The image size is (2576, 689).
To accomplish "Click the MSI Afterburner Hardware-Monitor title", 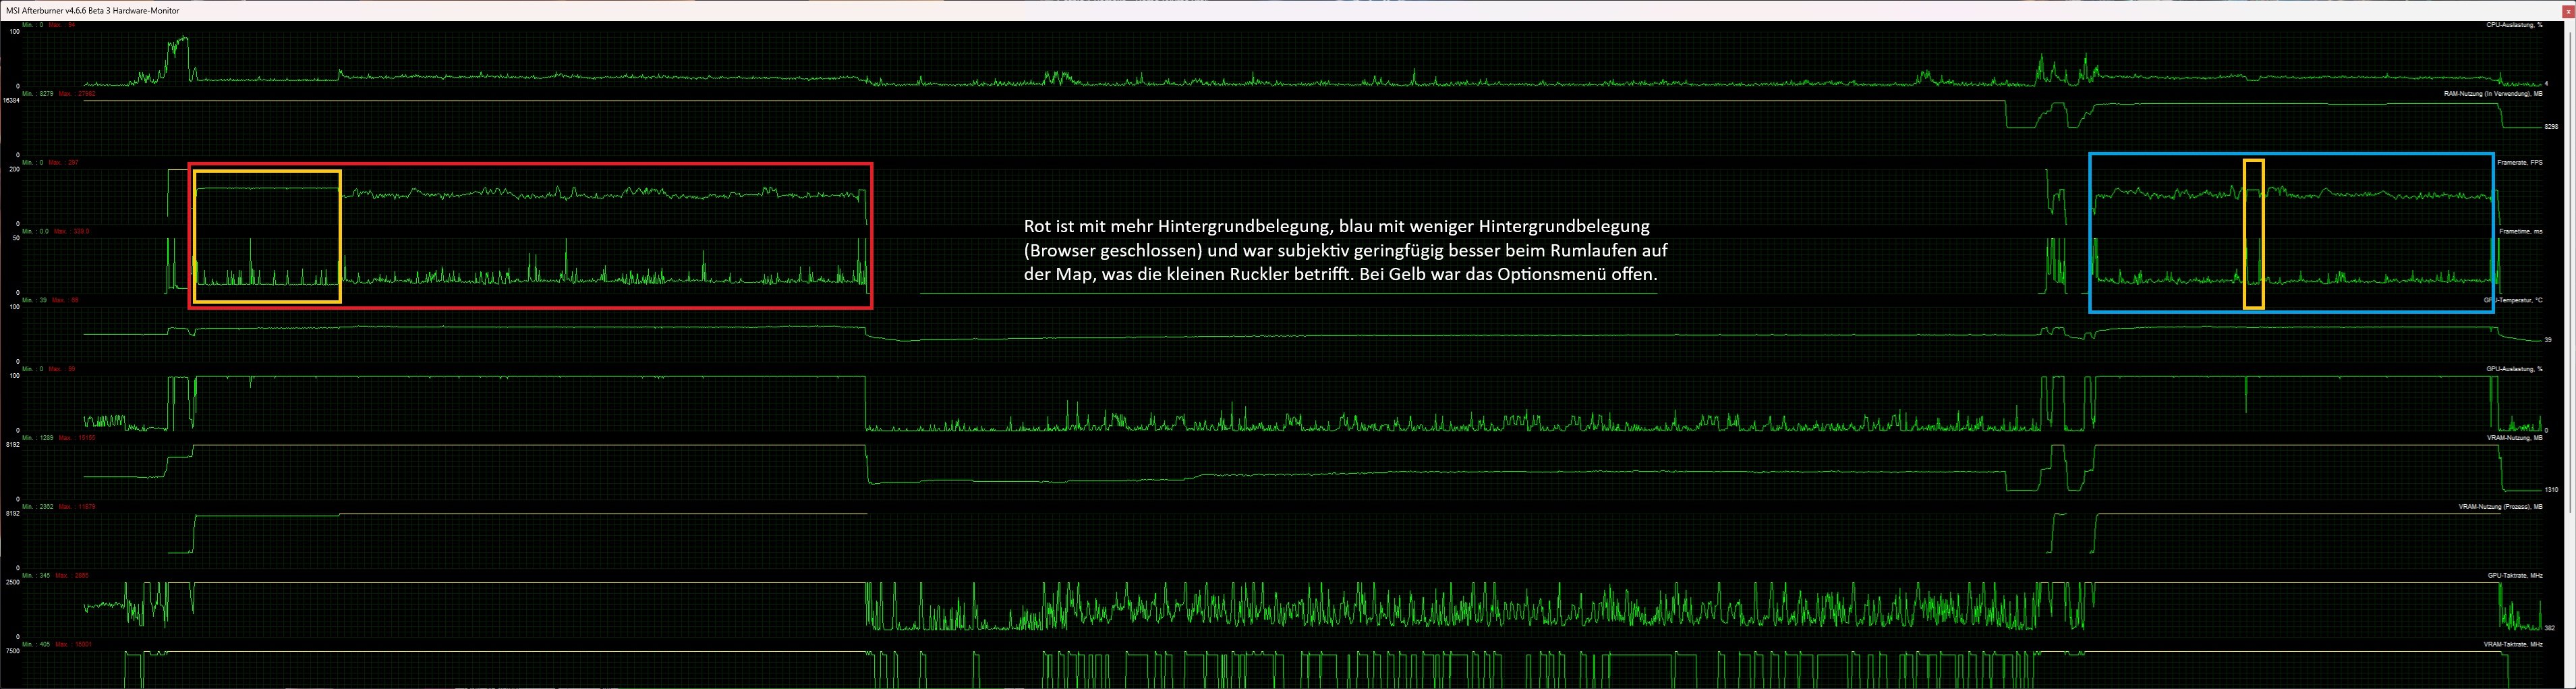I will [x=93, y=10].
